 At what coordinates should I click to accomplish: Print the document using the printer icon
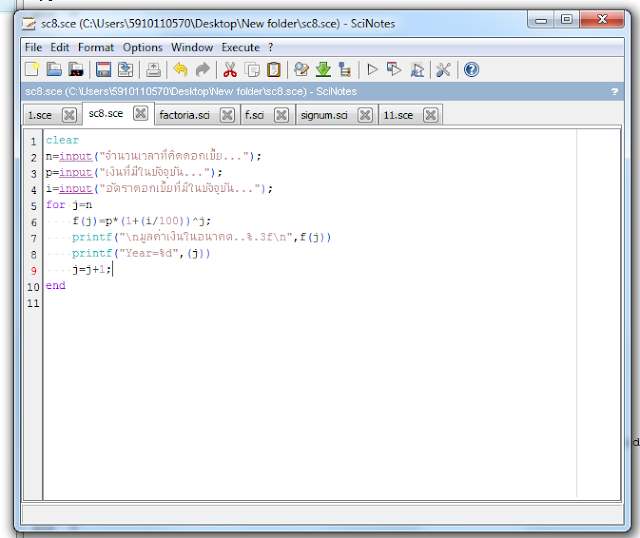[x=153, y=69]
